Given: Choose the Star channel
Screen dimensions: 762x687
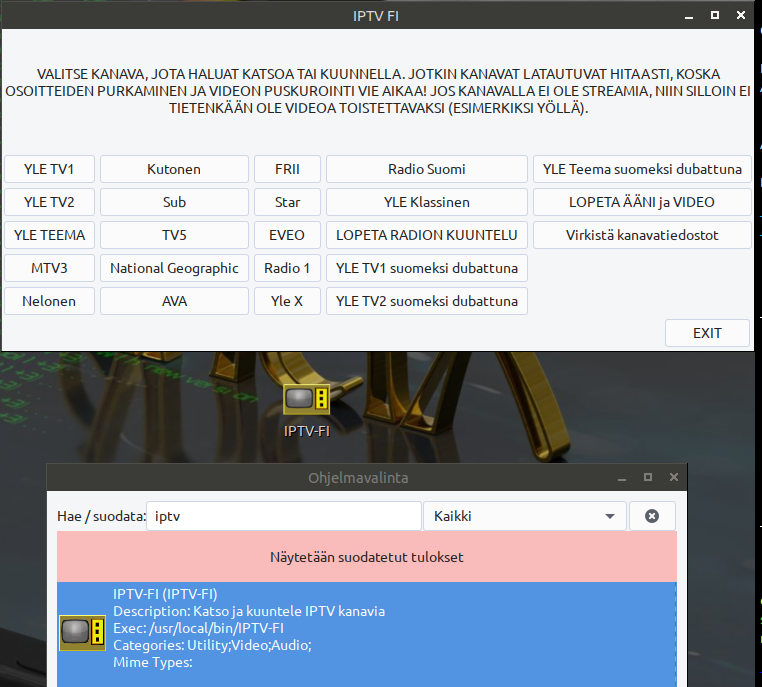Looking at the screenshot, I should pos(287,202).
